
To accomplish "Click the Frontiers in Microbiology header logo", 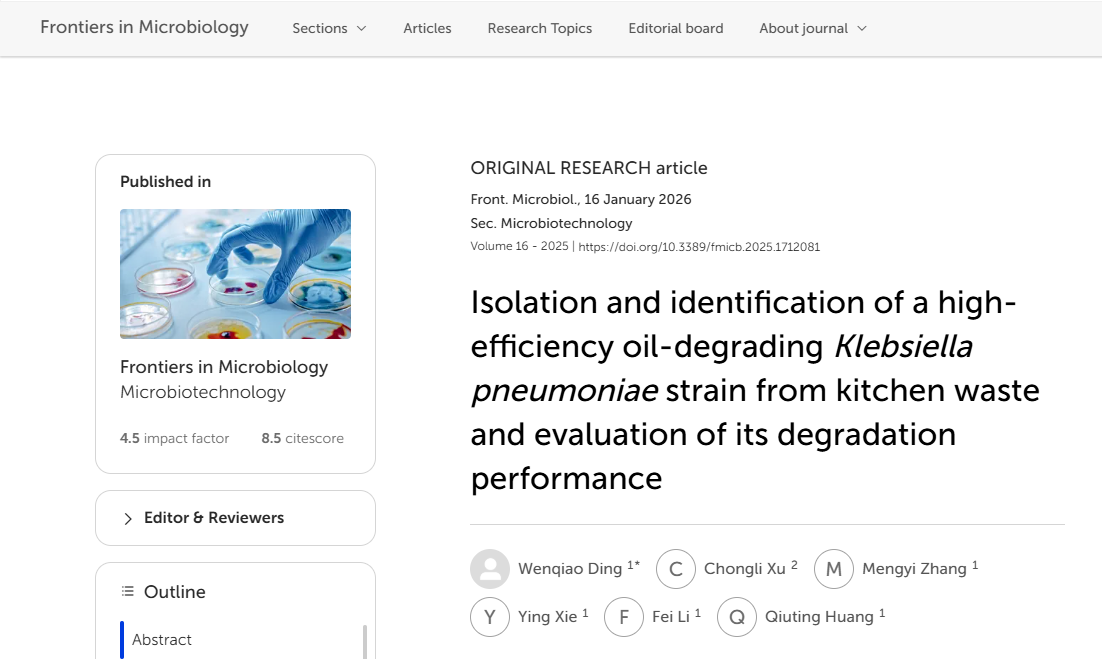I will 144,27.
